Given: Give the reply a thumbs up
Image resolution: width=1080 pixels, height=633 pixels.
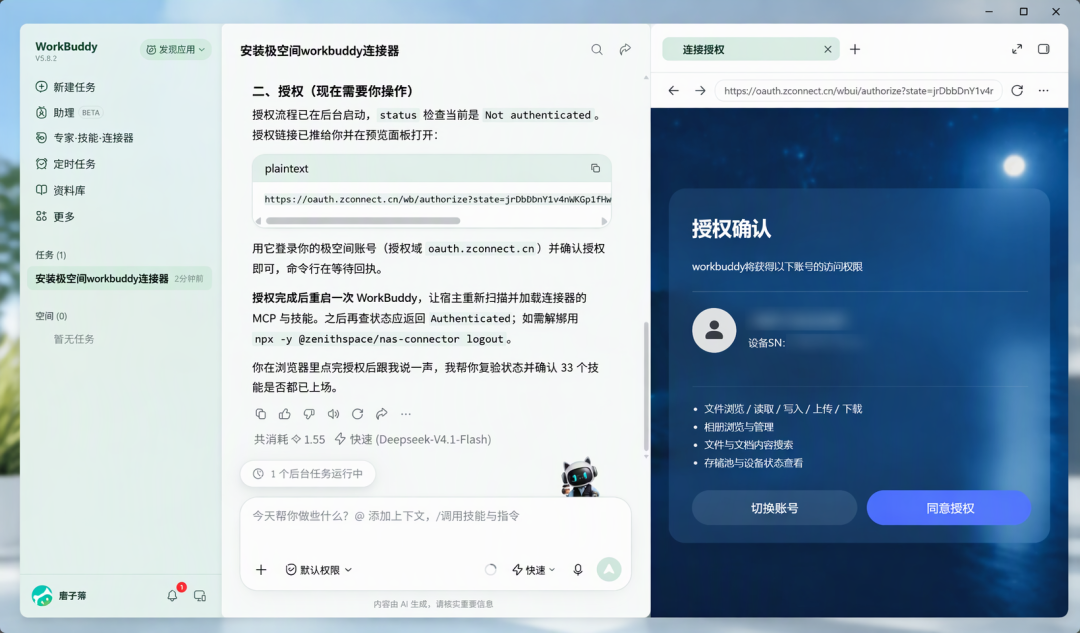Looking at the screenshot, I should tap(284, 414).
